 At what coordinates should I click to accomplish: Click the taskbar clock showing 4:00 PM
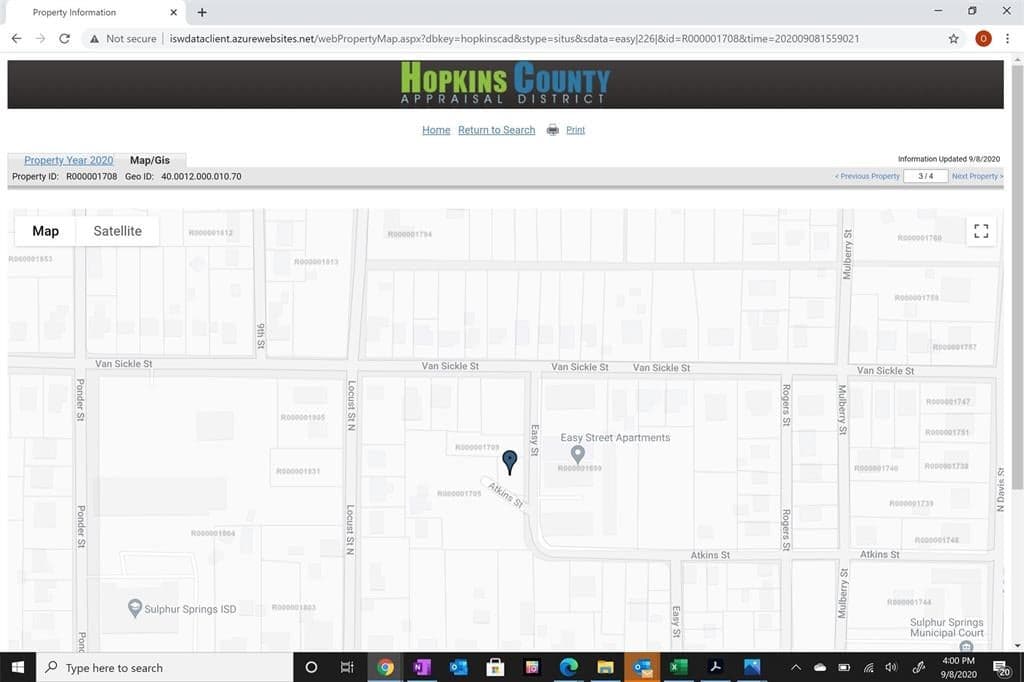click(958, 667)
